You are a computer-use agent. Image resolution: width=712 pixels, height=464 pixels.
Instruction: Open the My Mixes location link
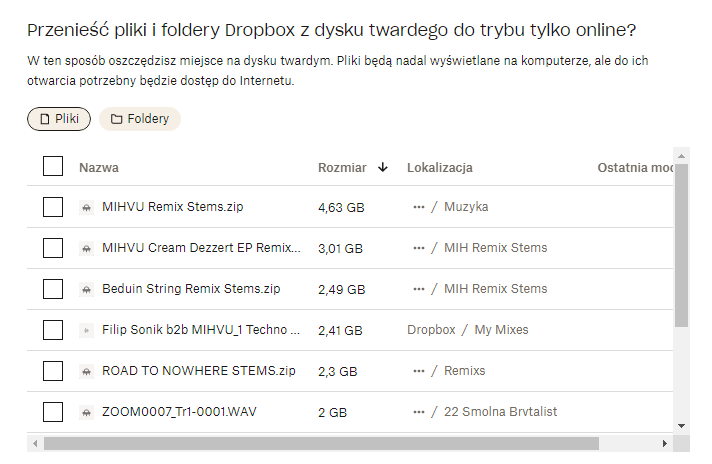tap(501, 330)
